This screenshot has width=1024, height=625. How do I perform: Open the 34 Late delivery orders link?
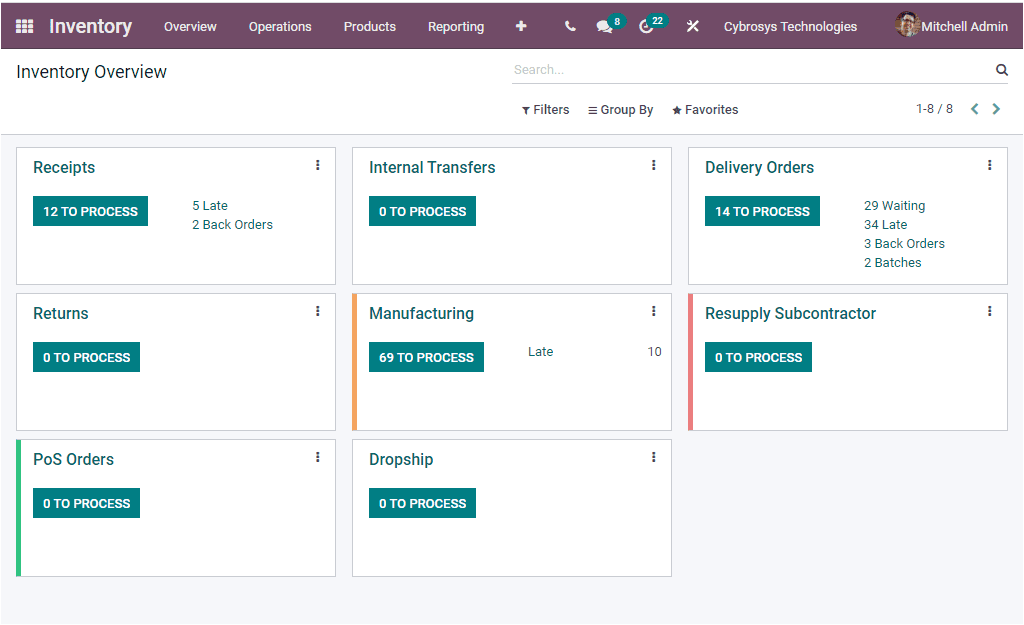pyautogui.click(x=885, y=224)
